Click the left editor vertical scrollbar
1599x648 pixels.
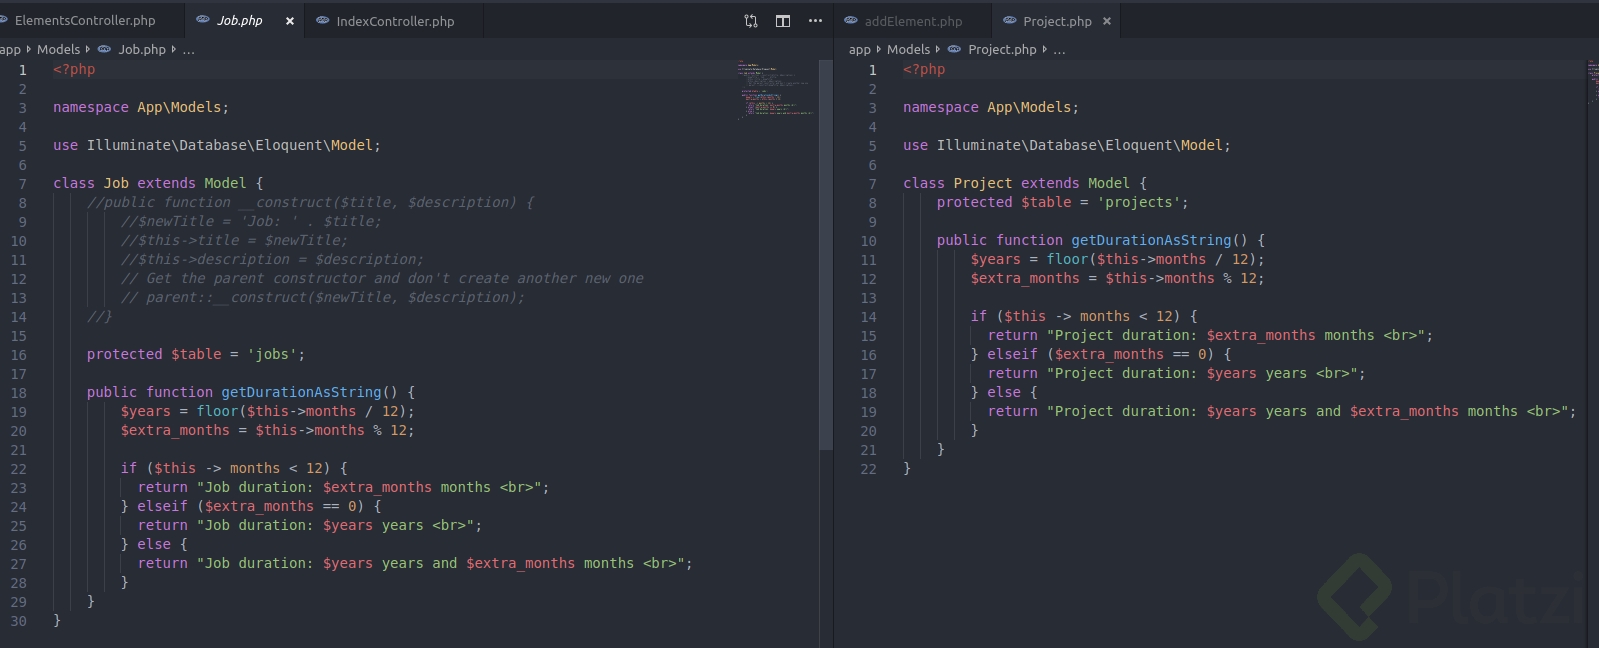(x=825, y=255)
